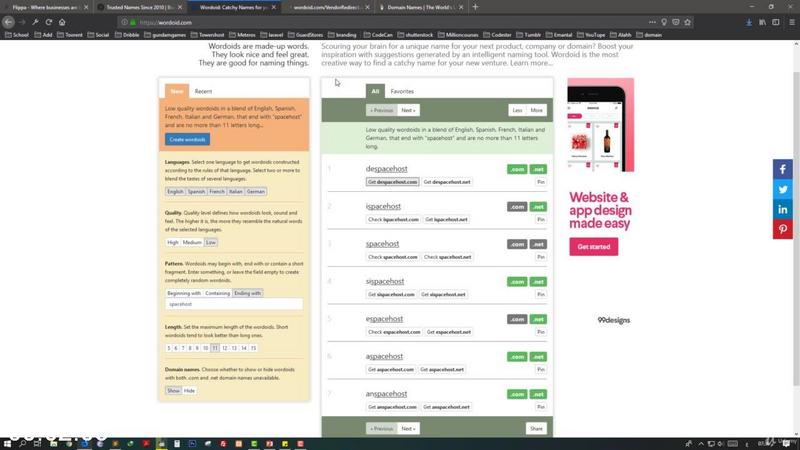Bookmark this page with the star icon
This screenshot has width=800, height=450.
point(688,22)
